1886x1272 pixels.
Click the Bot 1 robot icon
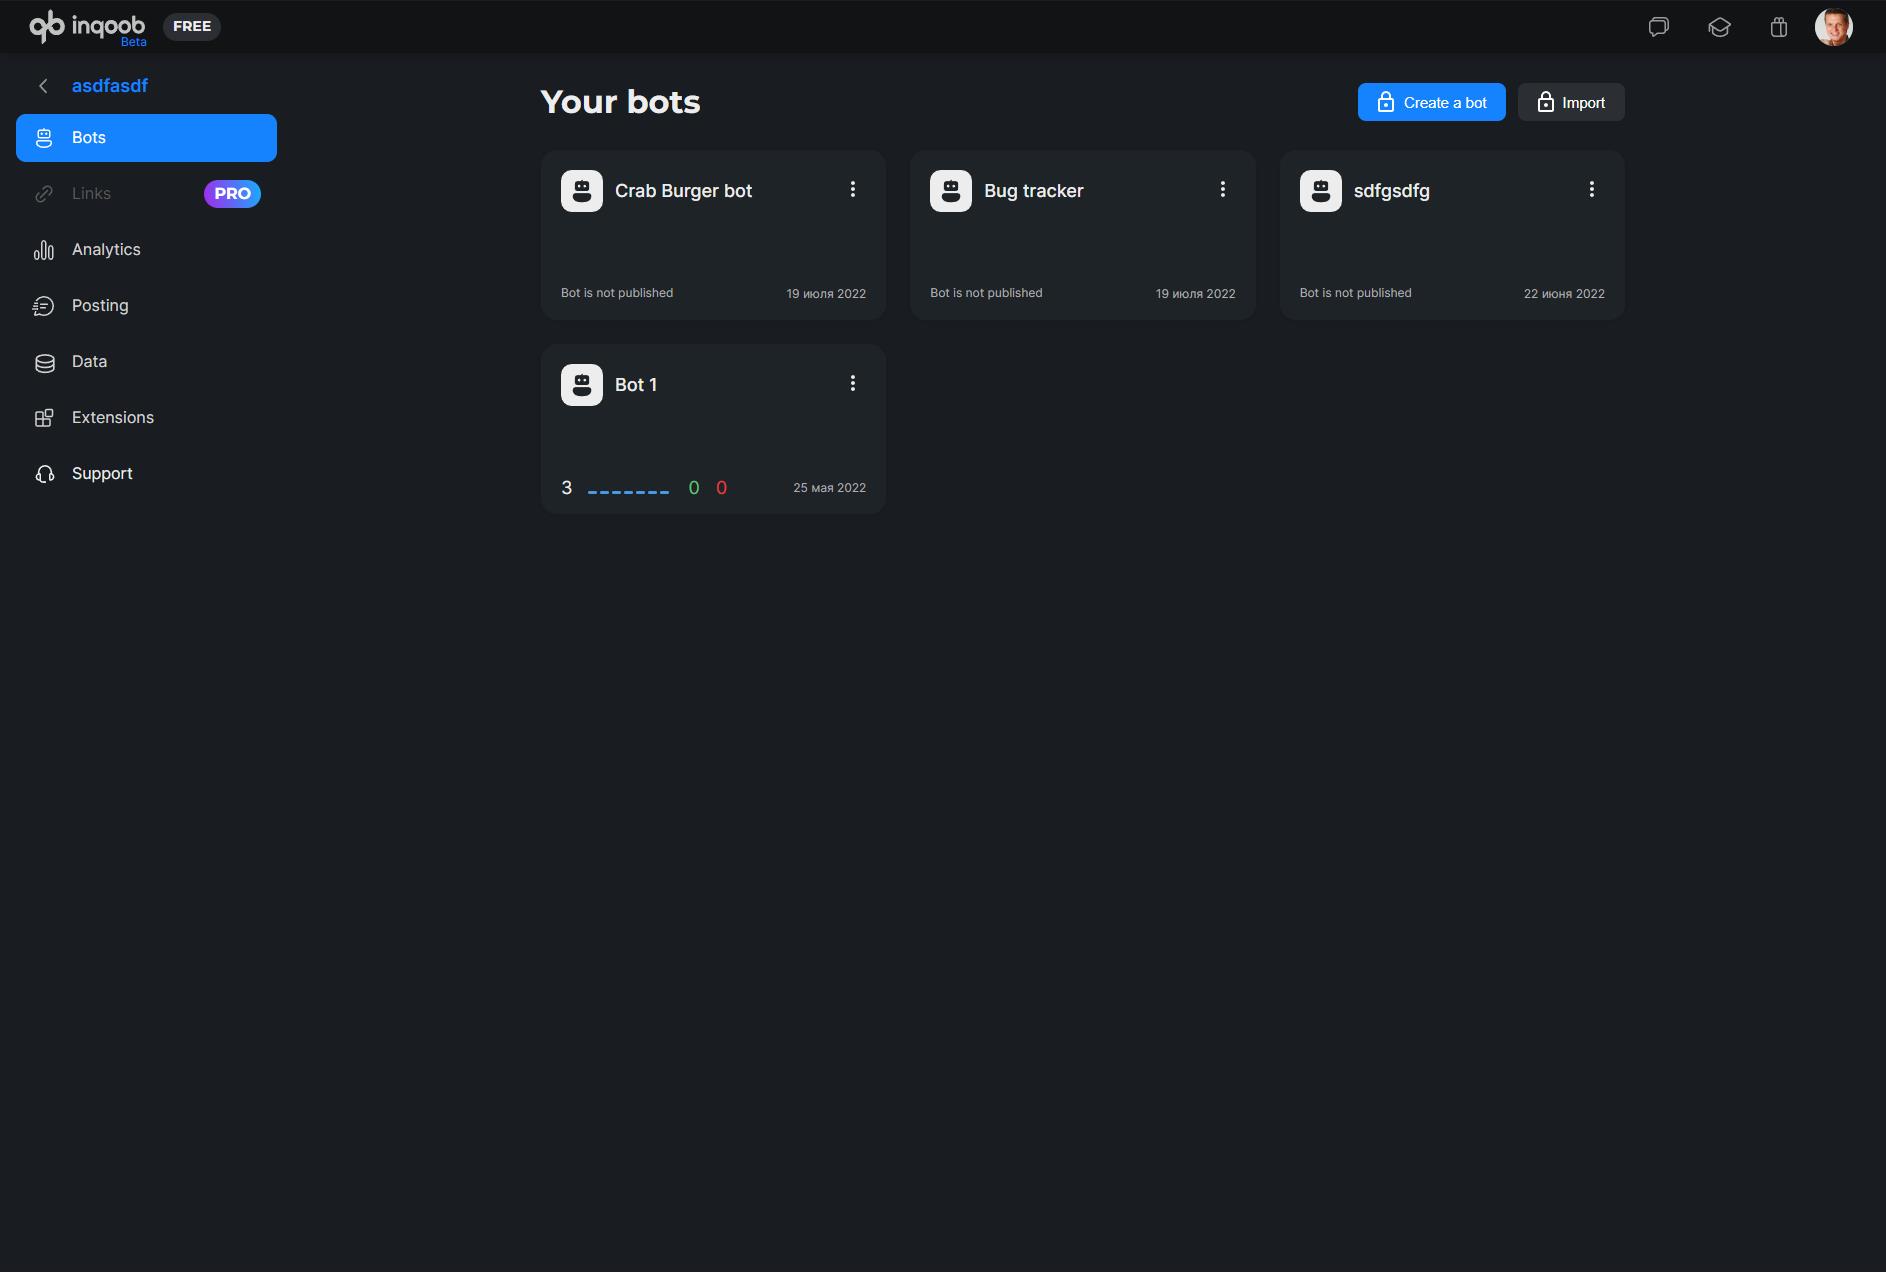click(582, 385)
